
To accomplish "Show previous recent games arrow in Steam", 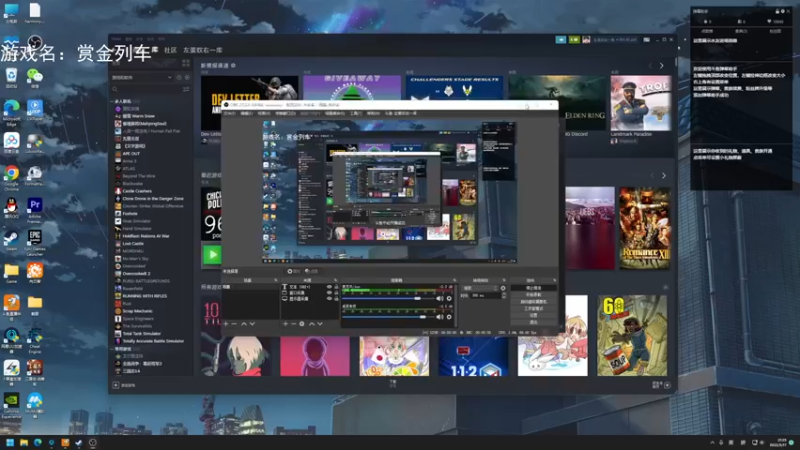I will click(652, 176).
